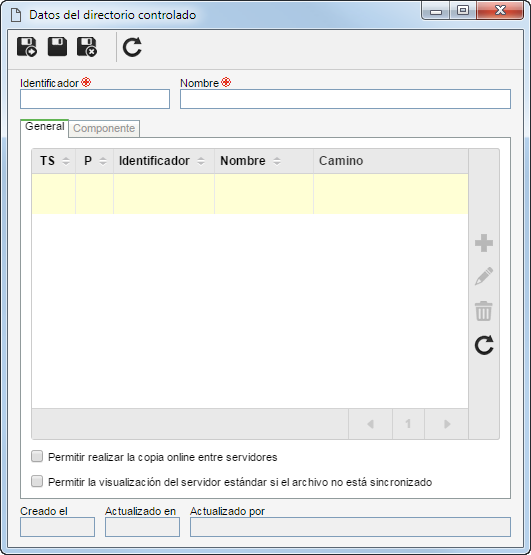Focus the Identificador input field

point(95,99)
